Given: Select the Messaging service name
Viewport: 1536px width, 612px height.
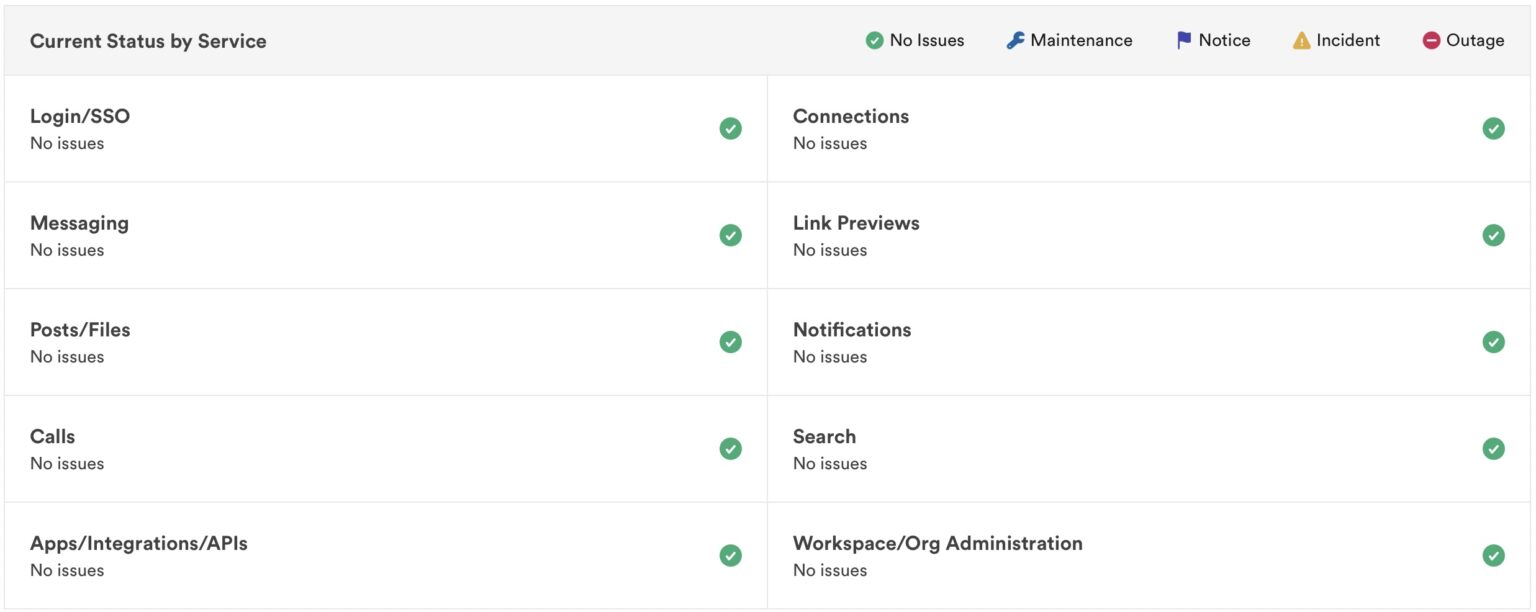Looking at the screenshot, I should point(79,223).
